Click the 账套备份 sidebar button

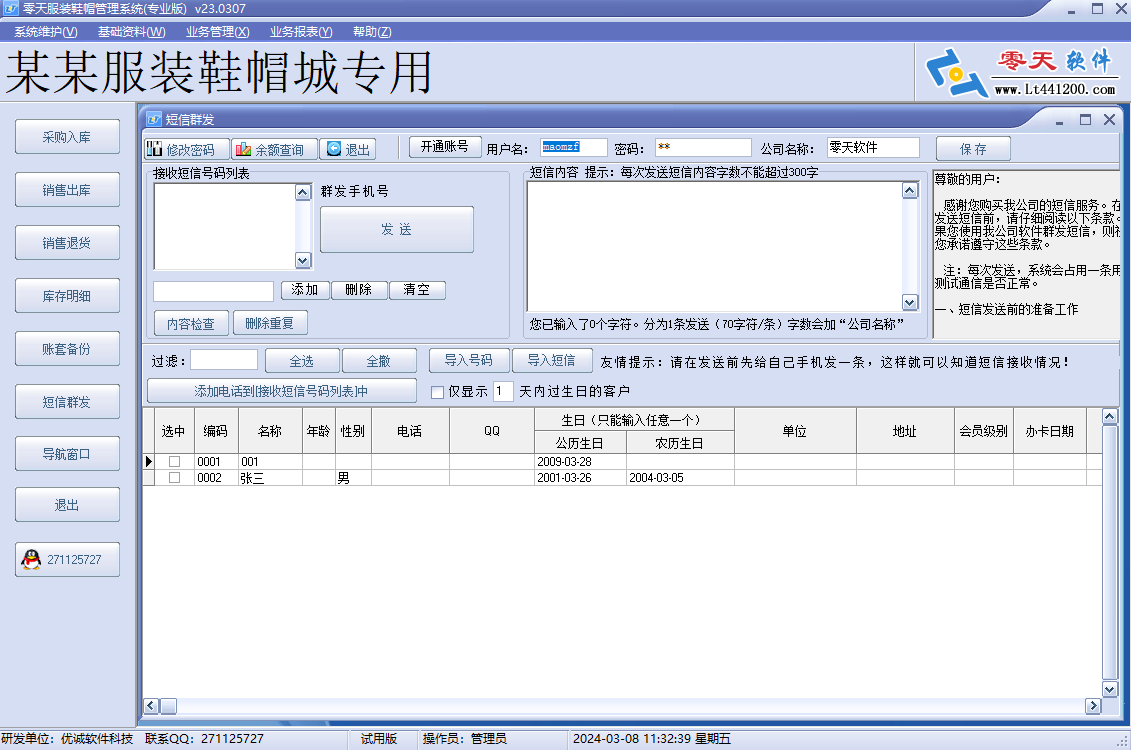(x=67, y=349)
